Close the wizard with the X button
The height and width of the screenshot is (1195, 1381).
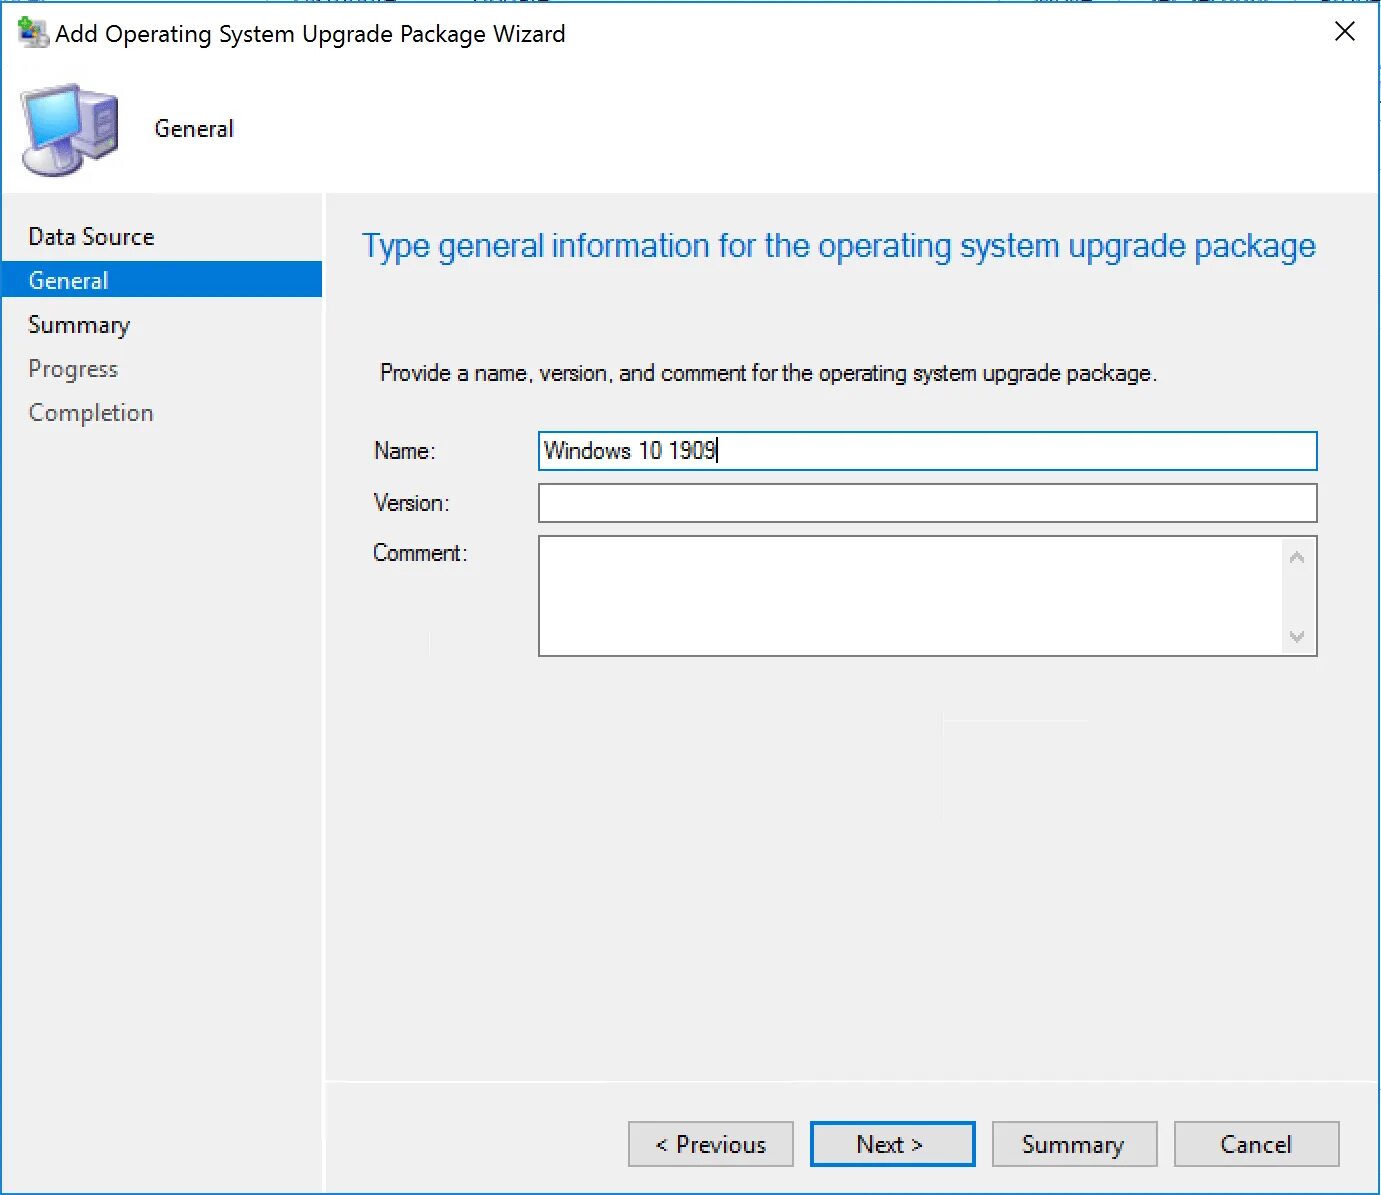[1345, 32]
